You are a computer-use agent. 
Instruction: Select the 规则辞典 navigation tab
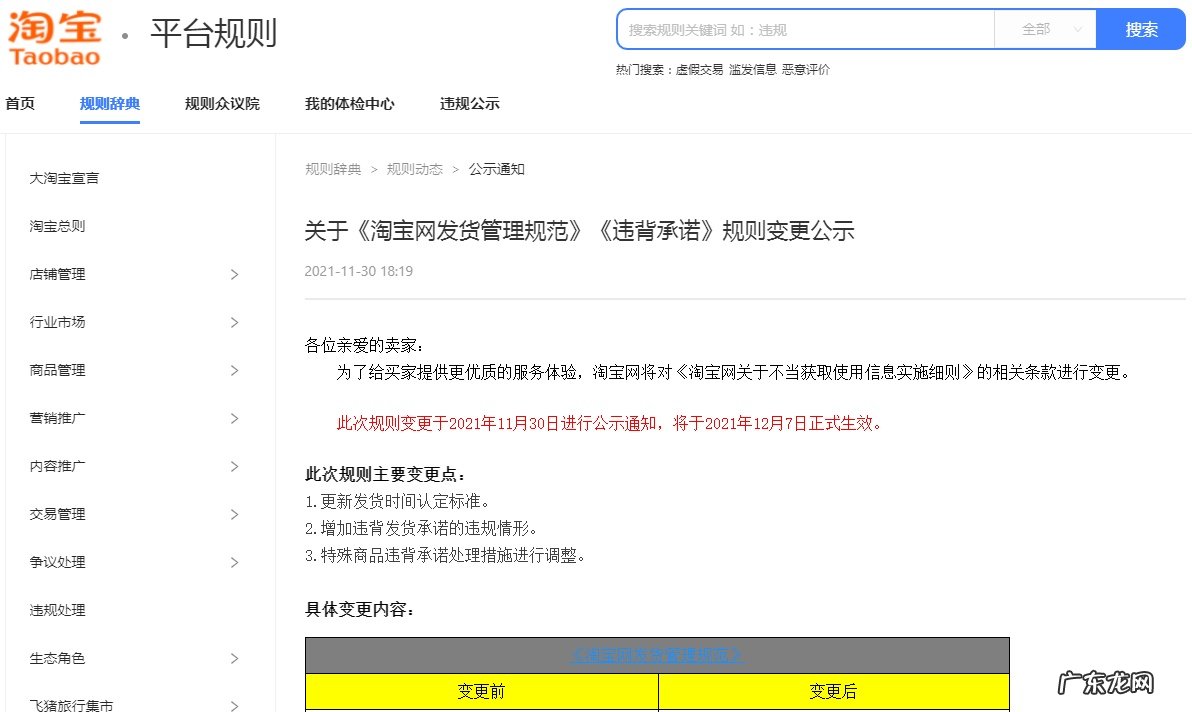click(x=109, y=103)
